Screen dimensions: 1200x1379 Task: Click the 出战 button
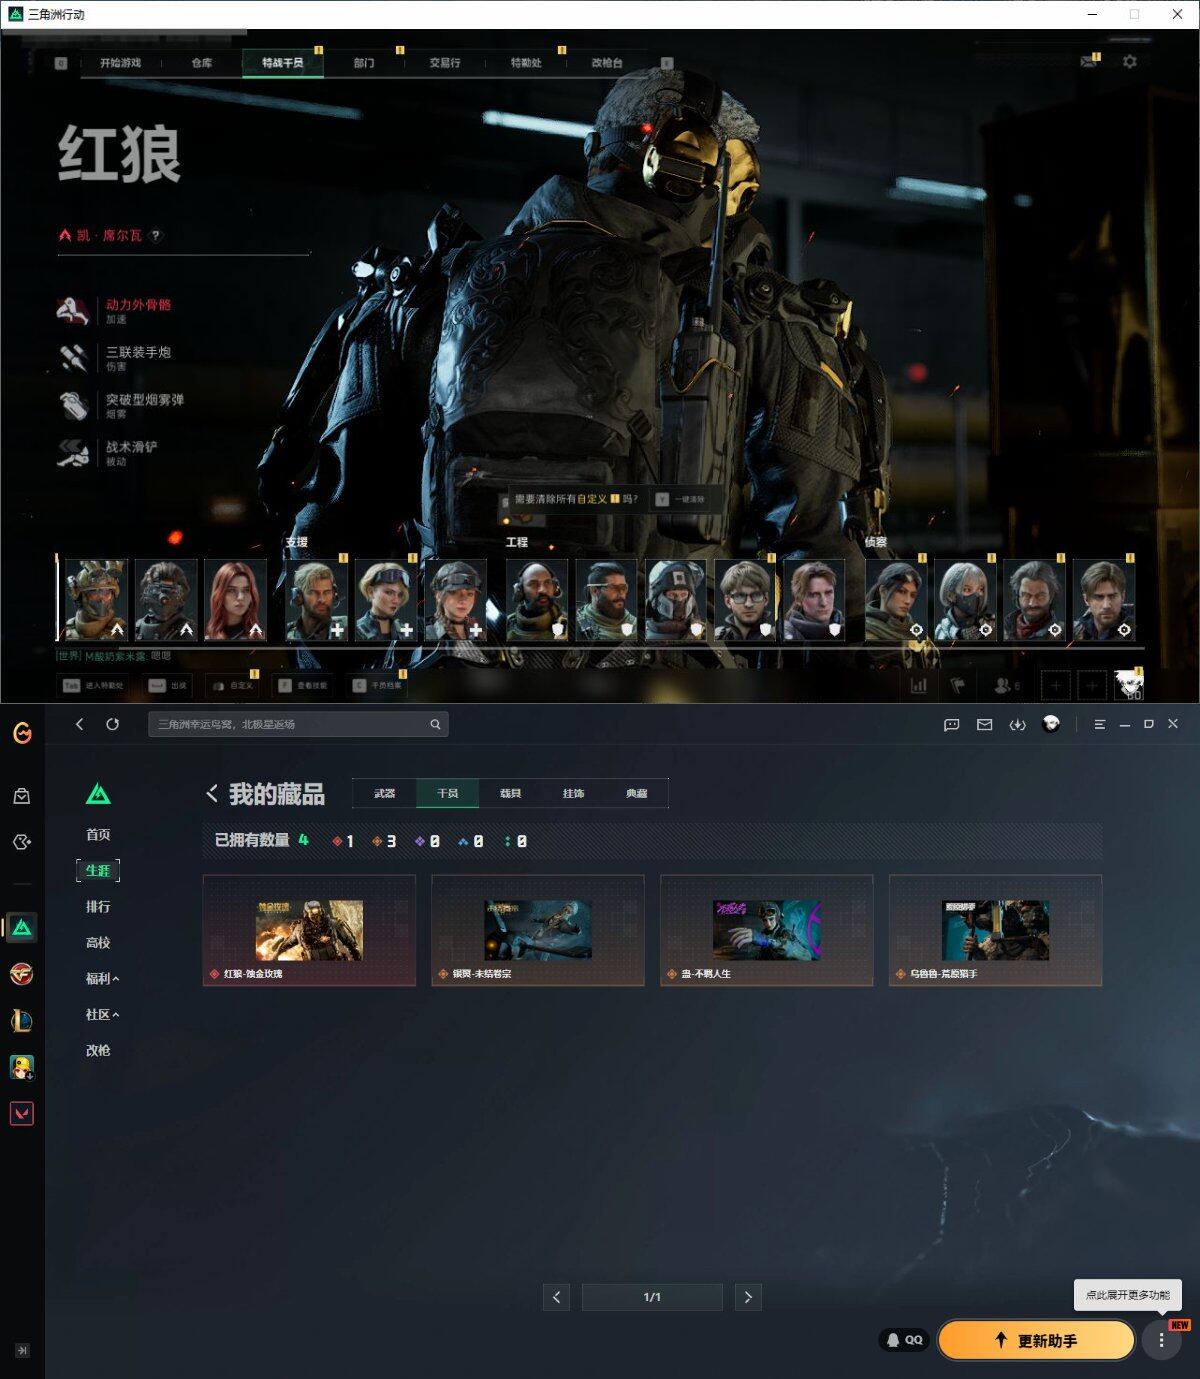click(x=168, y=686)
